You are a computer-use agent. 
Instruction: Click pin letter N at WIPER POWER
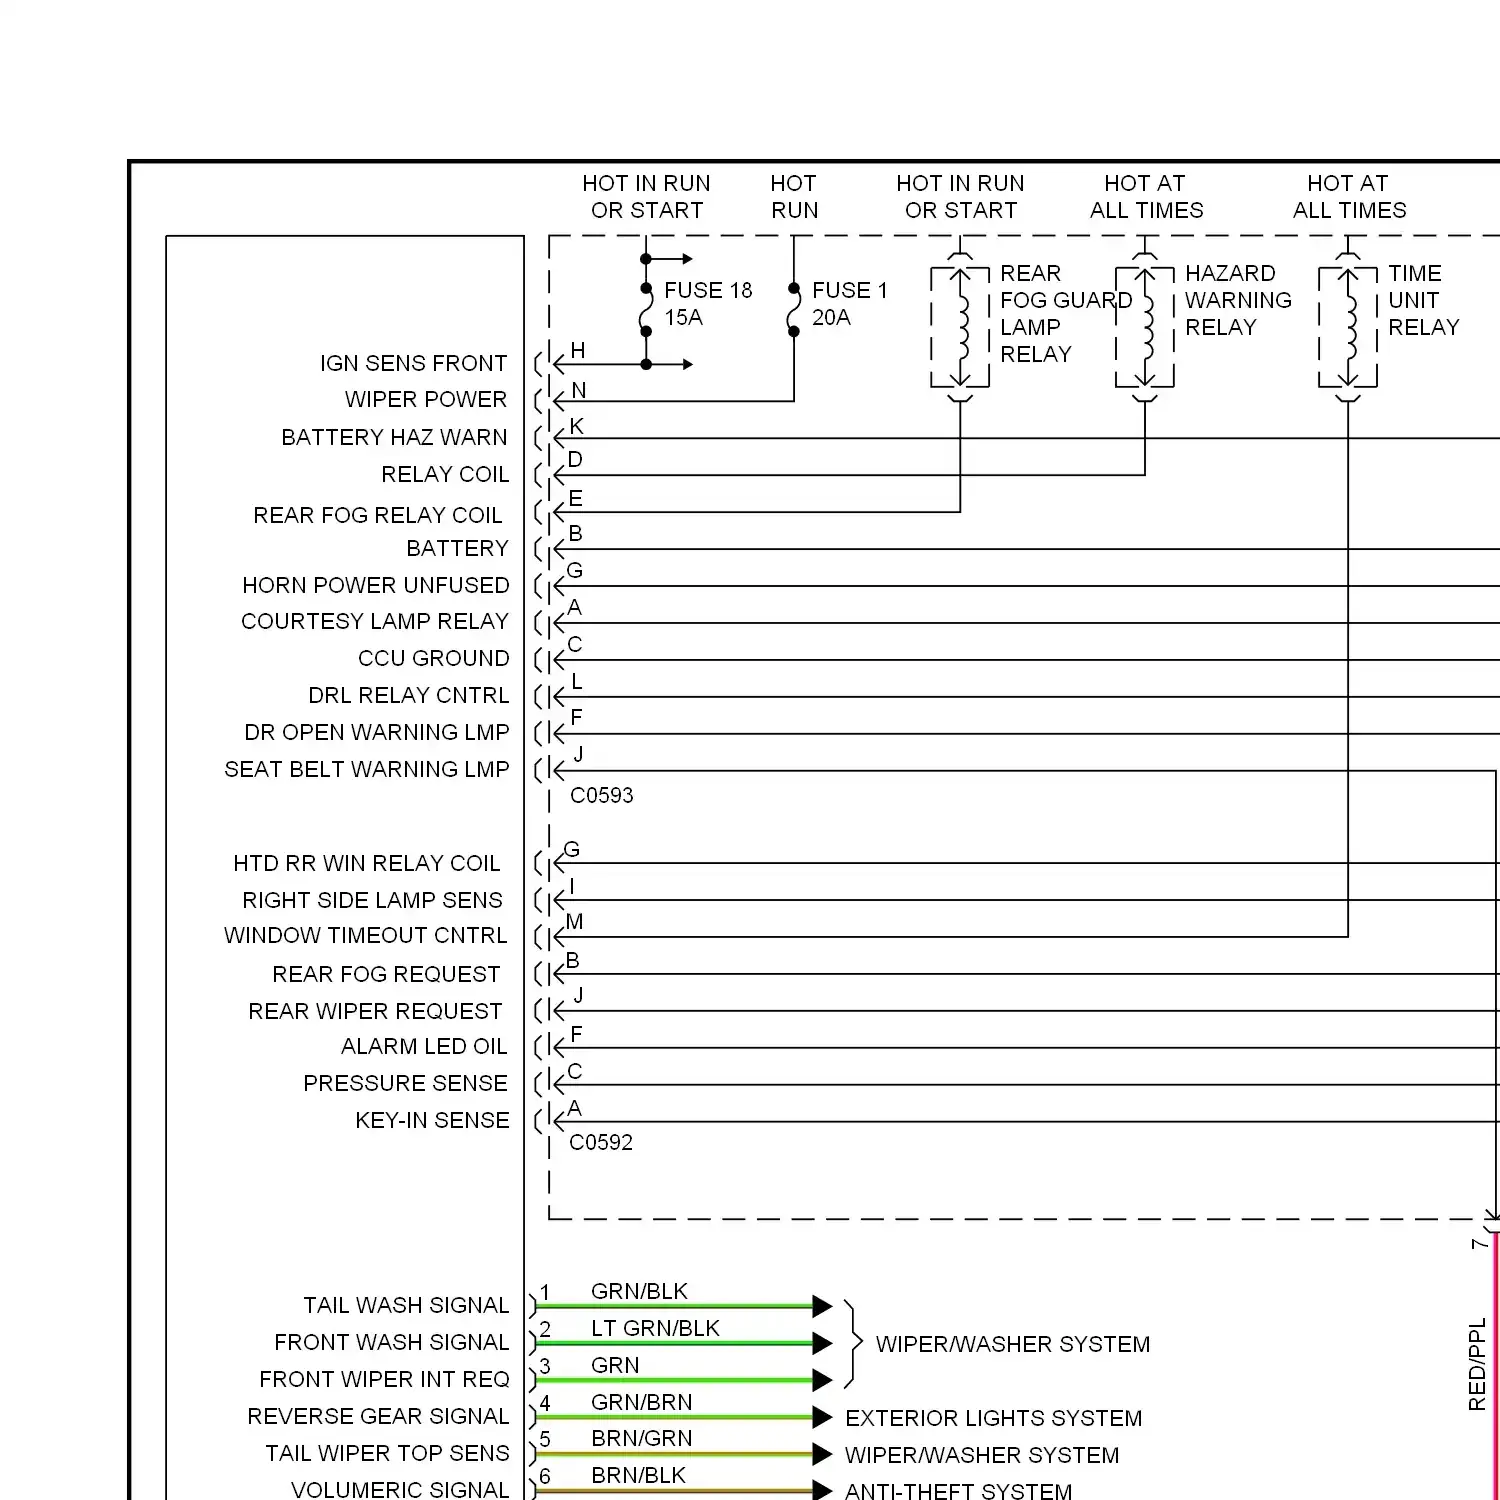coord(578,390)
